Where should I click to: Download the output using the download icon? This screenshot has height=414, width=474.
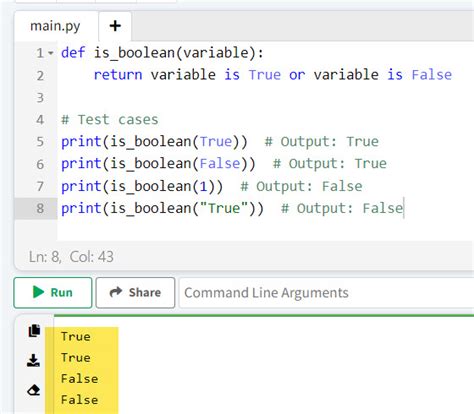pos(33,360)
